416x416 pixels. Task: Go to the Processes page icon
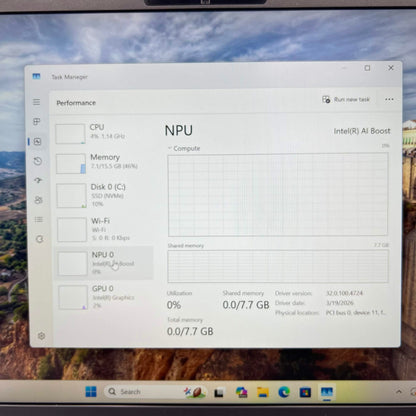(x=37, y=122)
